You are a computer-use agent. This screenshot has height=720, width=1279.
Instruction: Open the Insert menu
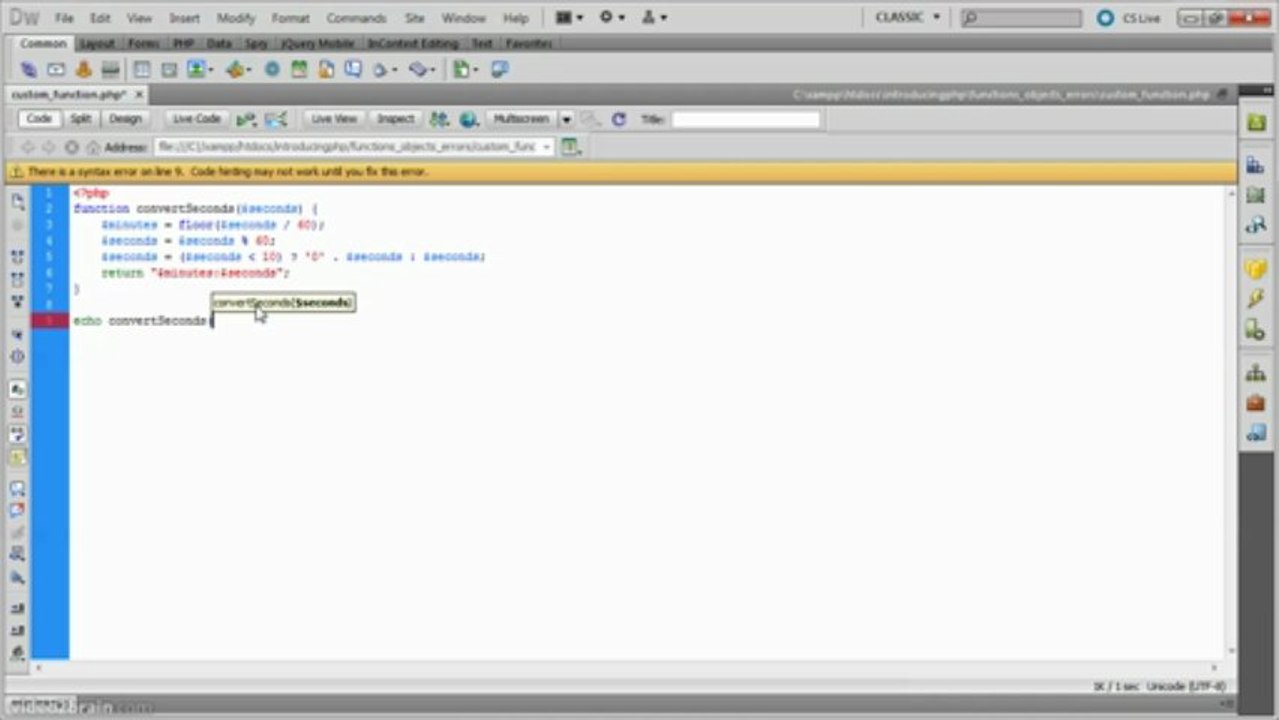pos(184,18)
